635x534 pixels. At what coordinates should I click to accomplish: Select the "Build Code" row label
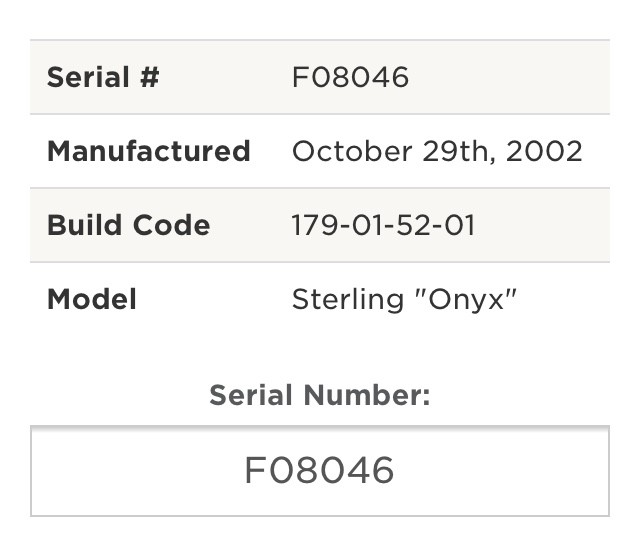[x=128, y=225]
